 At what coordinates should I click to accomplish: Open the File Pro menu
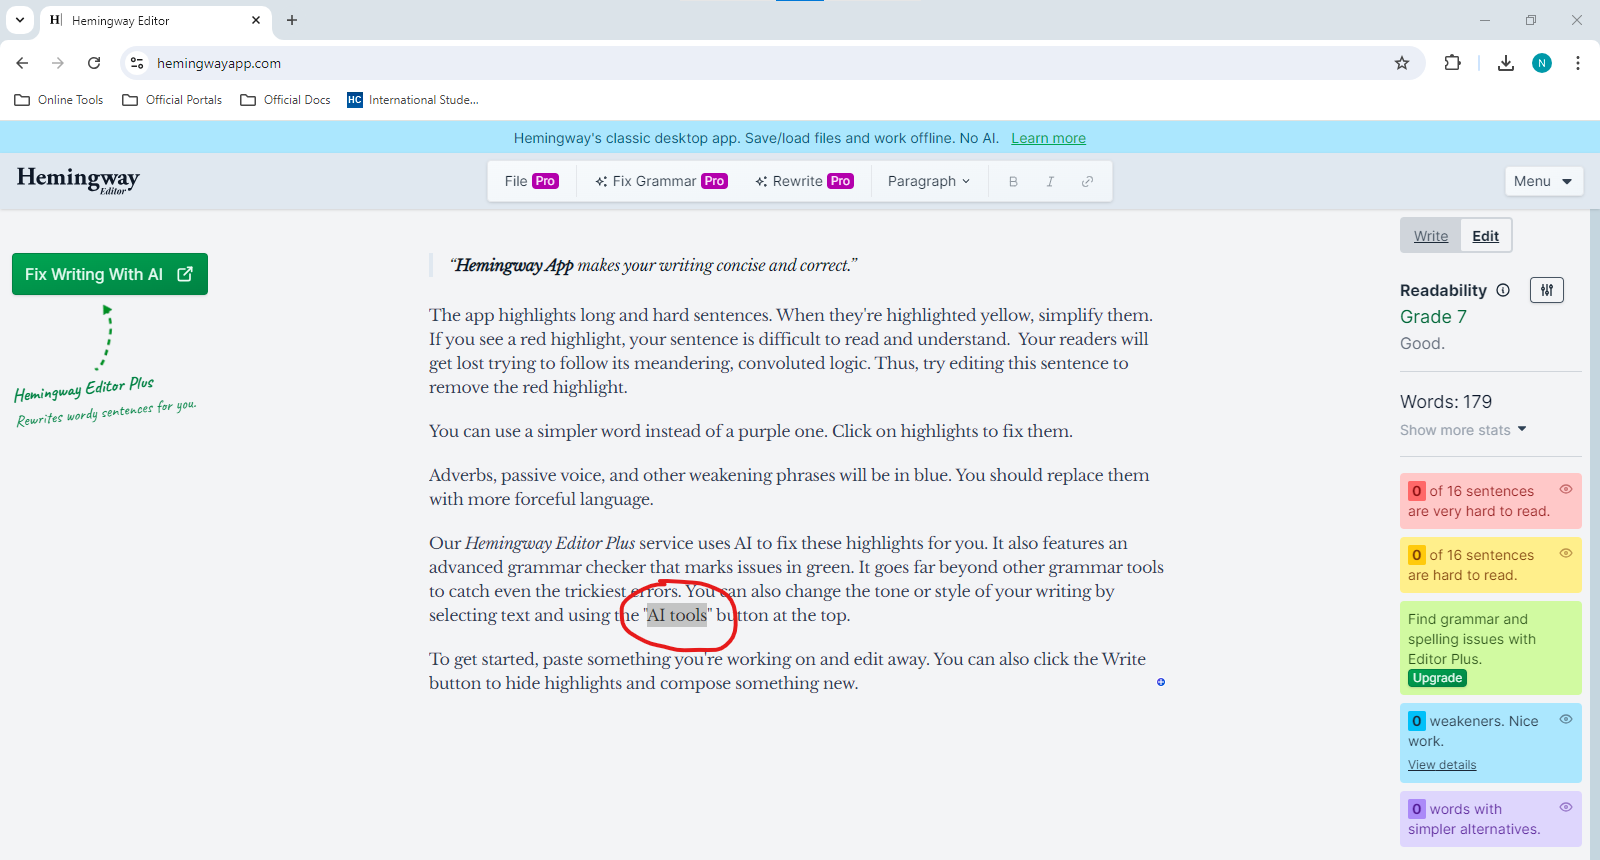pos(531,181)
